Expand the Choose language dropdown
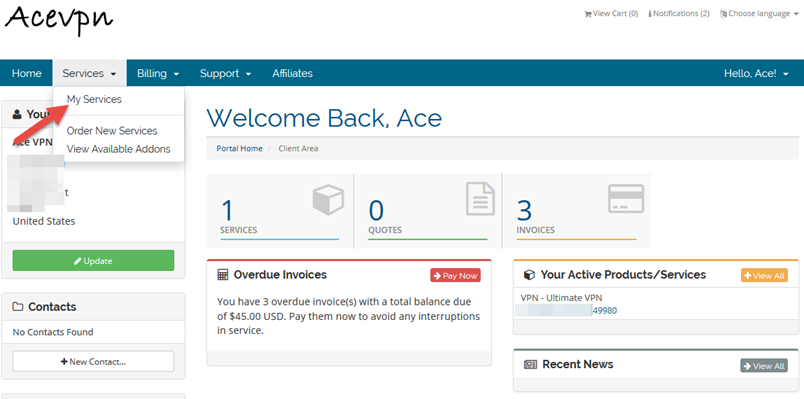This screenshot has width=804, height=399. click(x=759, y=14)
